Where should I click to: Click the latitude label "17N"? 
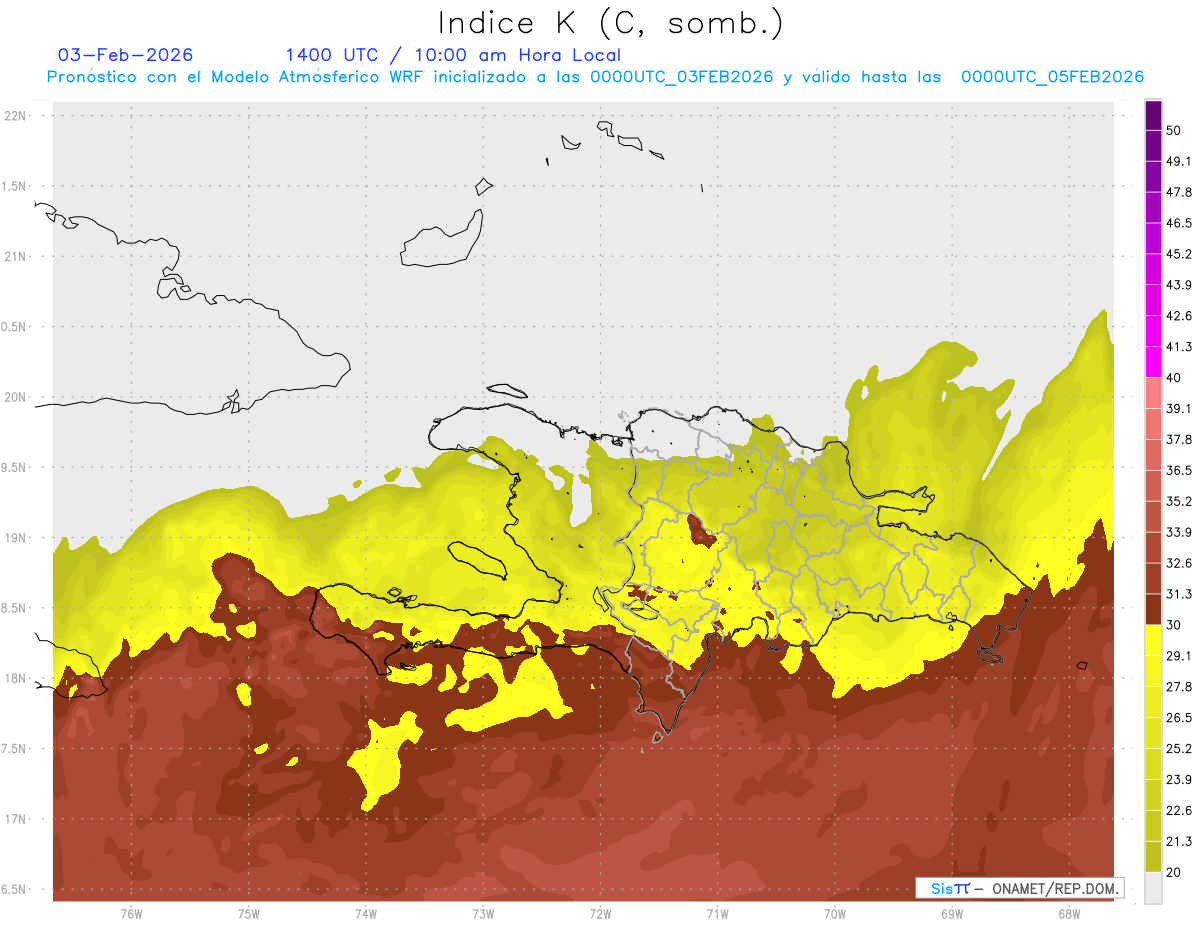point(17,819)
